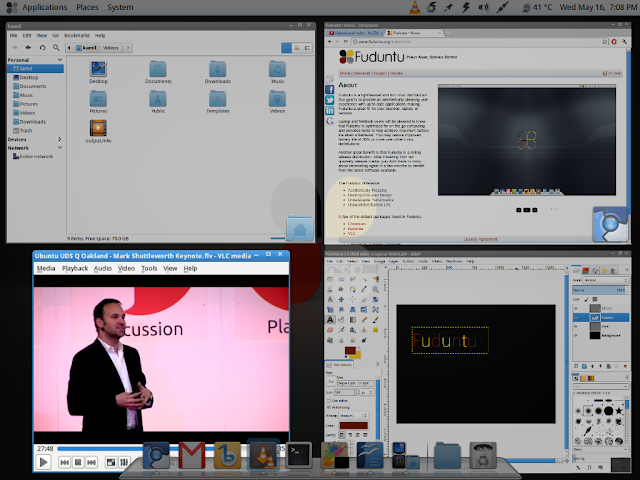Toggle visibility eye of the Fuduntu layer
Screen dimensions: 640x480
coord(576,318)
